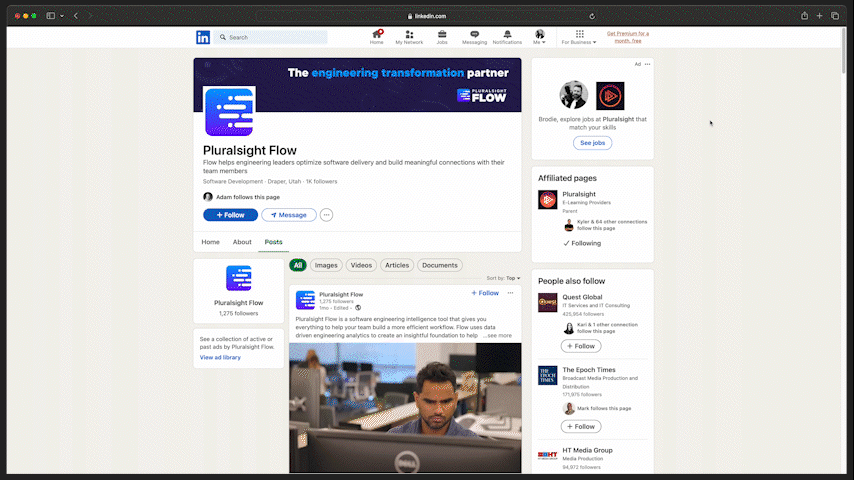Screen dimensions: 854x480
Task: Click 'Kyler & 64 other connections' text
Action: [x=612, y=225]
